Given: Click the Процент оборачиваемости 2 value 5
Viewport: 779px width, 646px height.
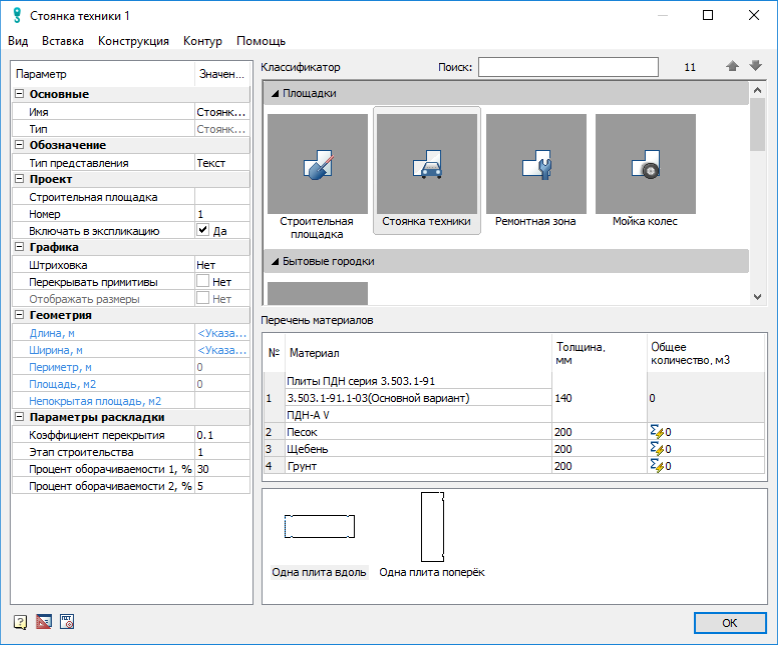Looking at the screenshot, I should [222, 485].
